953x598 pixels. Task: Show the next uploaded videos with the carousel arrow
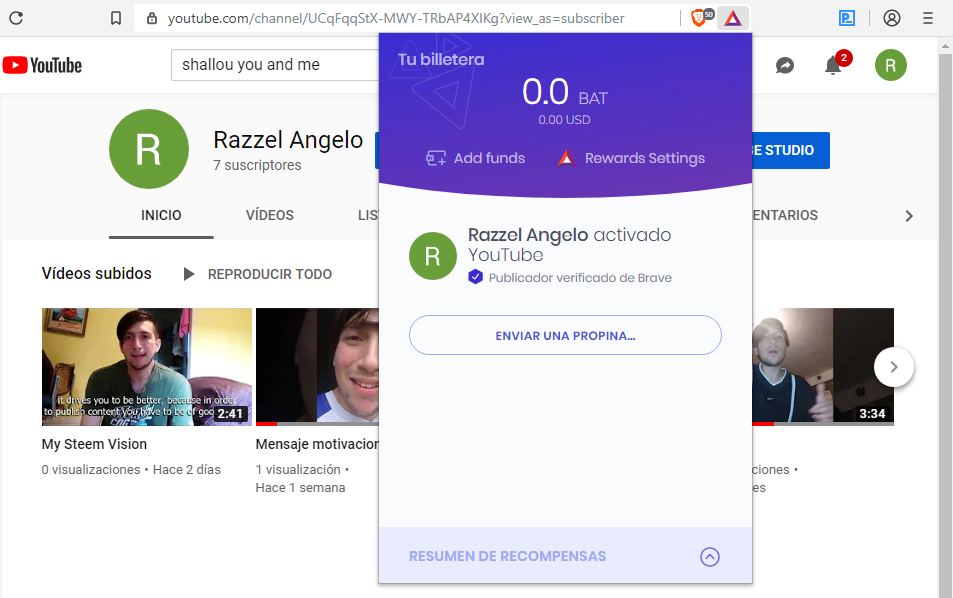click(893, 367)
